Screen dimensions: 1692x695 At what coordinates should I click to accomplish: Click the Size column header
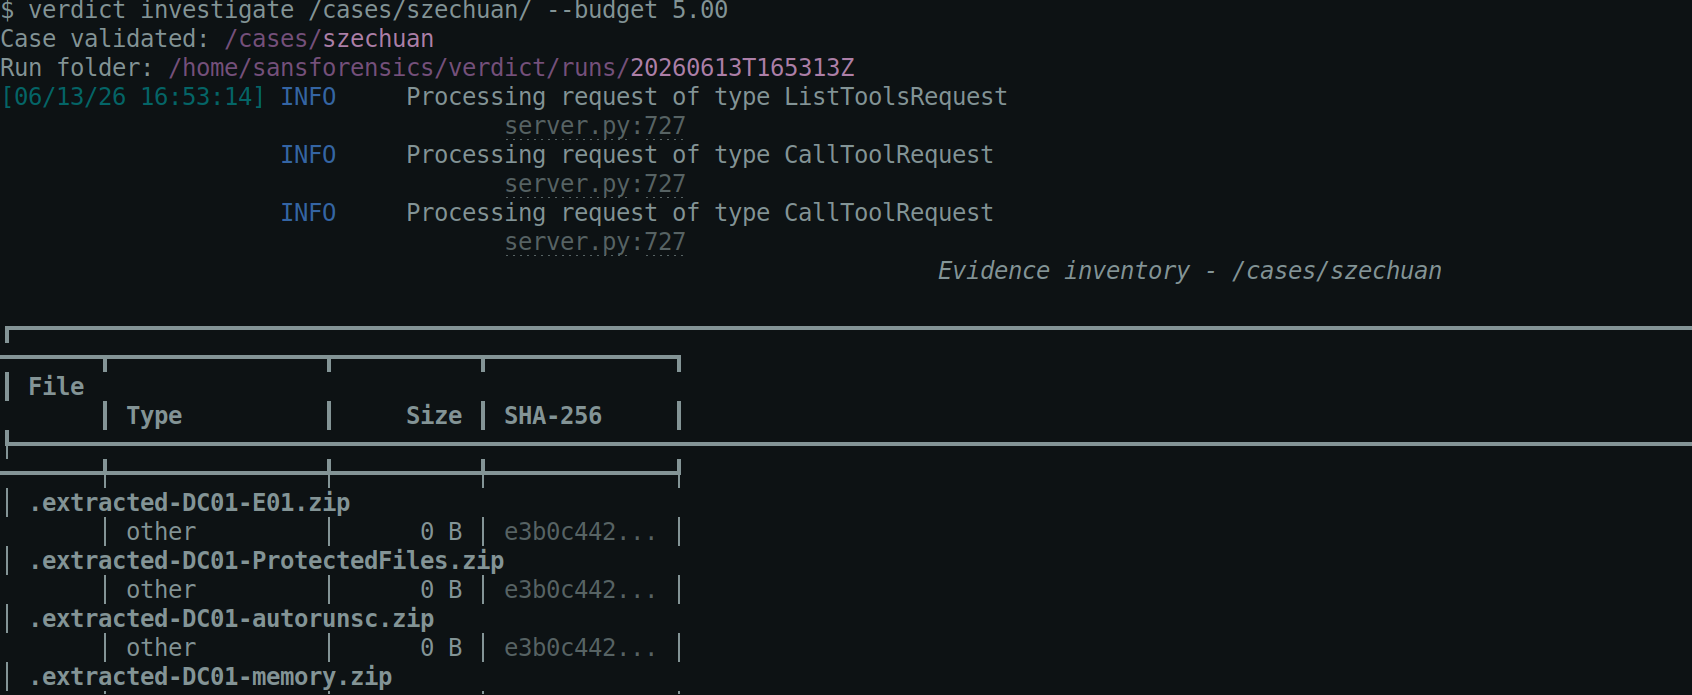pos(434,416)
